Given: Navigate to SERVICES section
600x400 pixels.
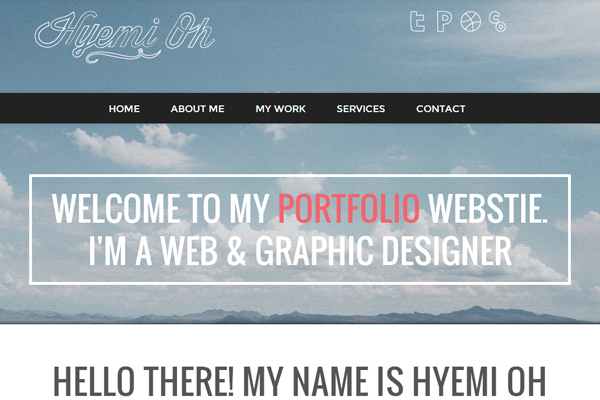Looking at the screenshot, I should click(361, 109).
